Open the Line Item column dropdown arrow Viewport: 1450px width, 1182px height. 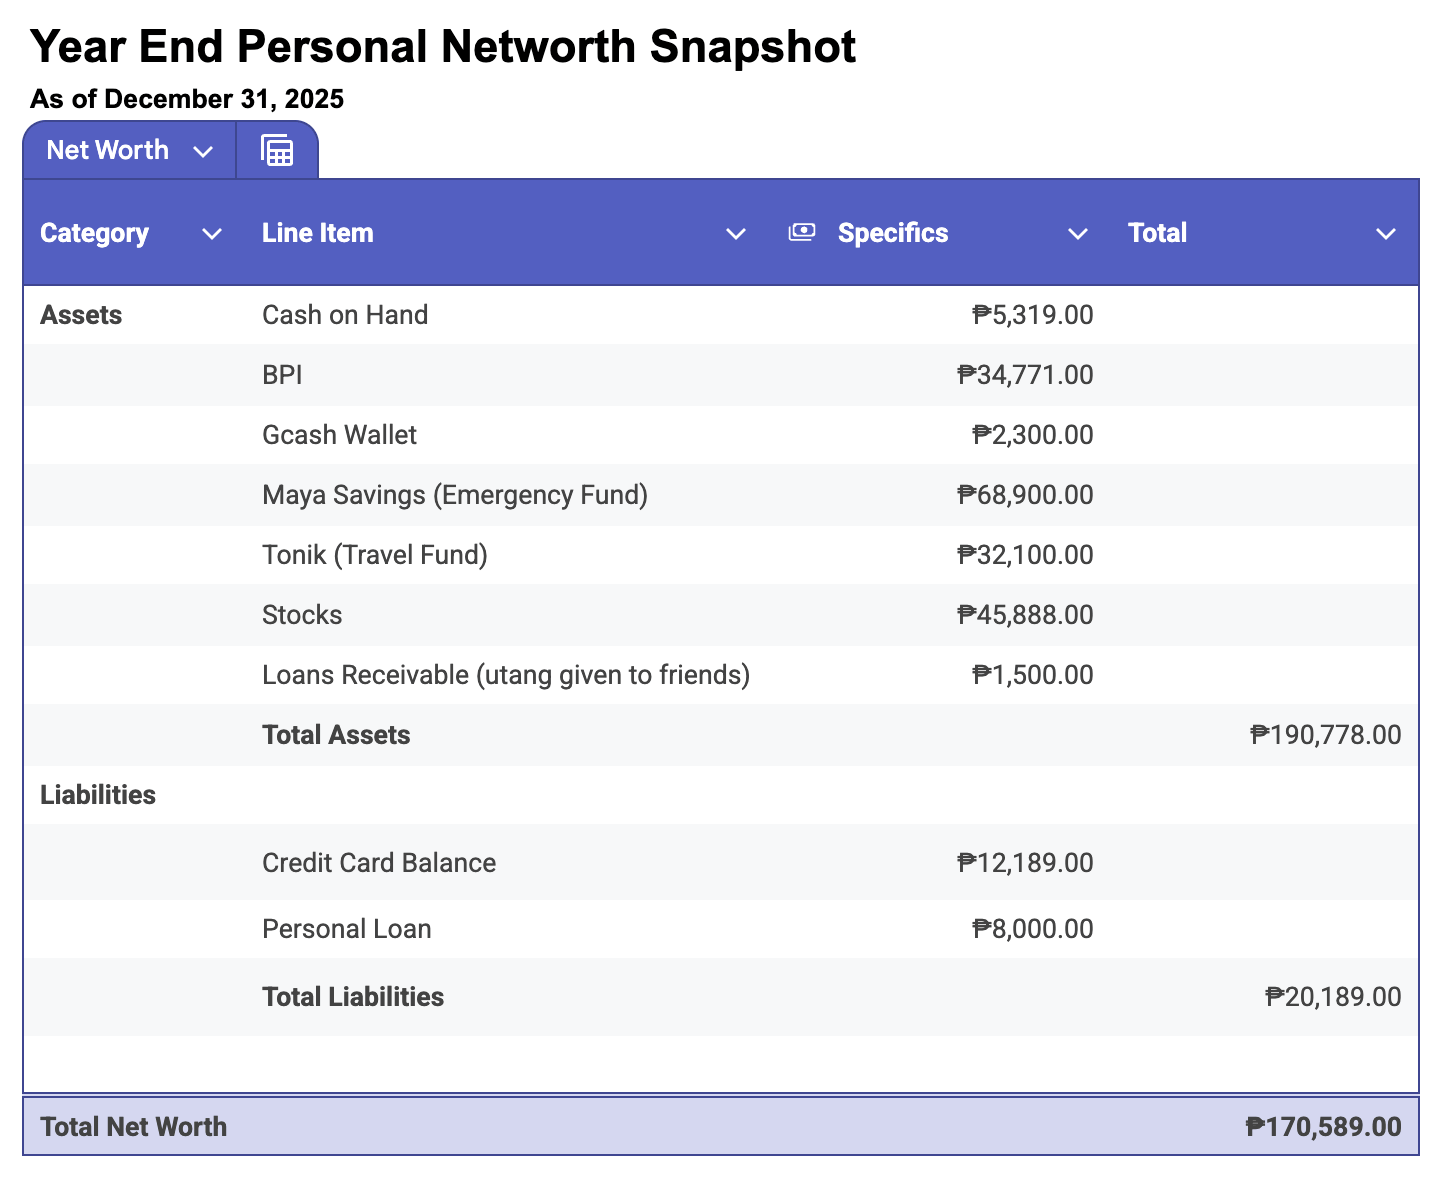click(x=736, y=234)
